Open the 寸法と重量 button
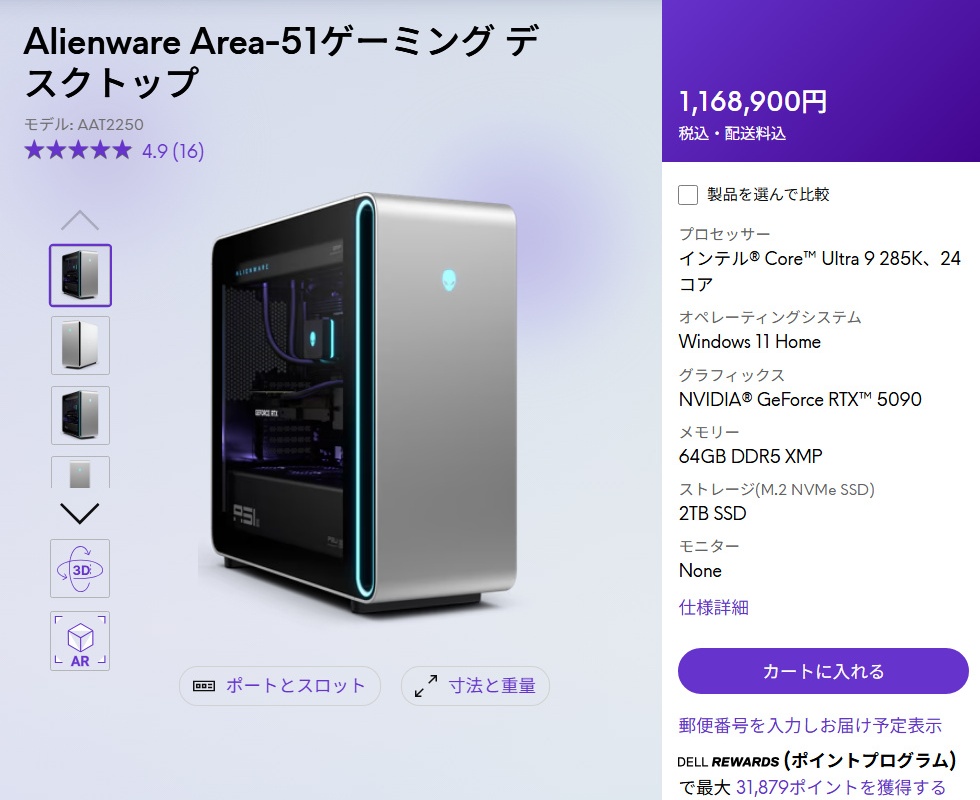The width and height of the screenshot is (980, 800). click(475, 686)
